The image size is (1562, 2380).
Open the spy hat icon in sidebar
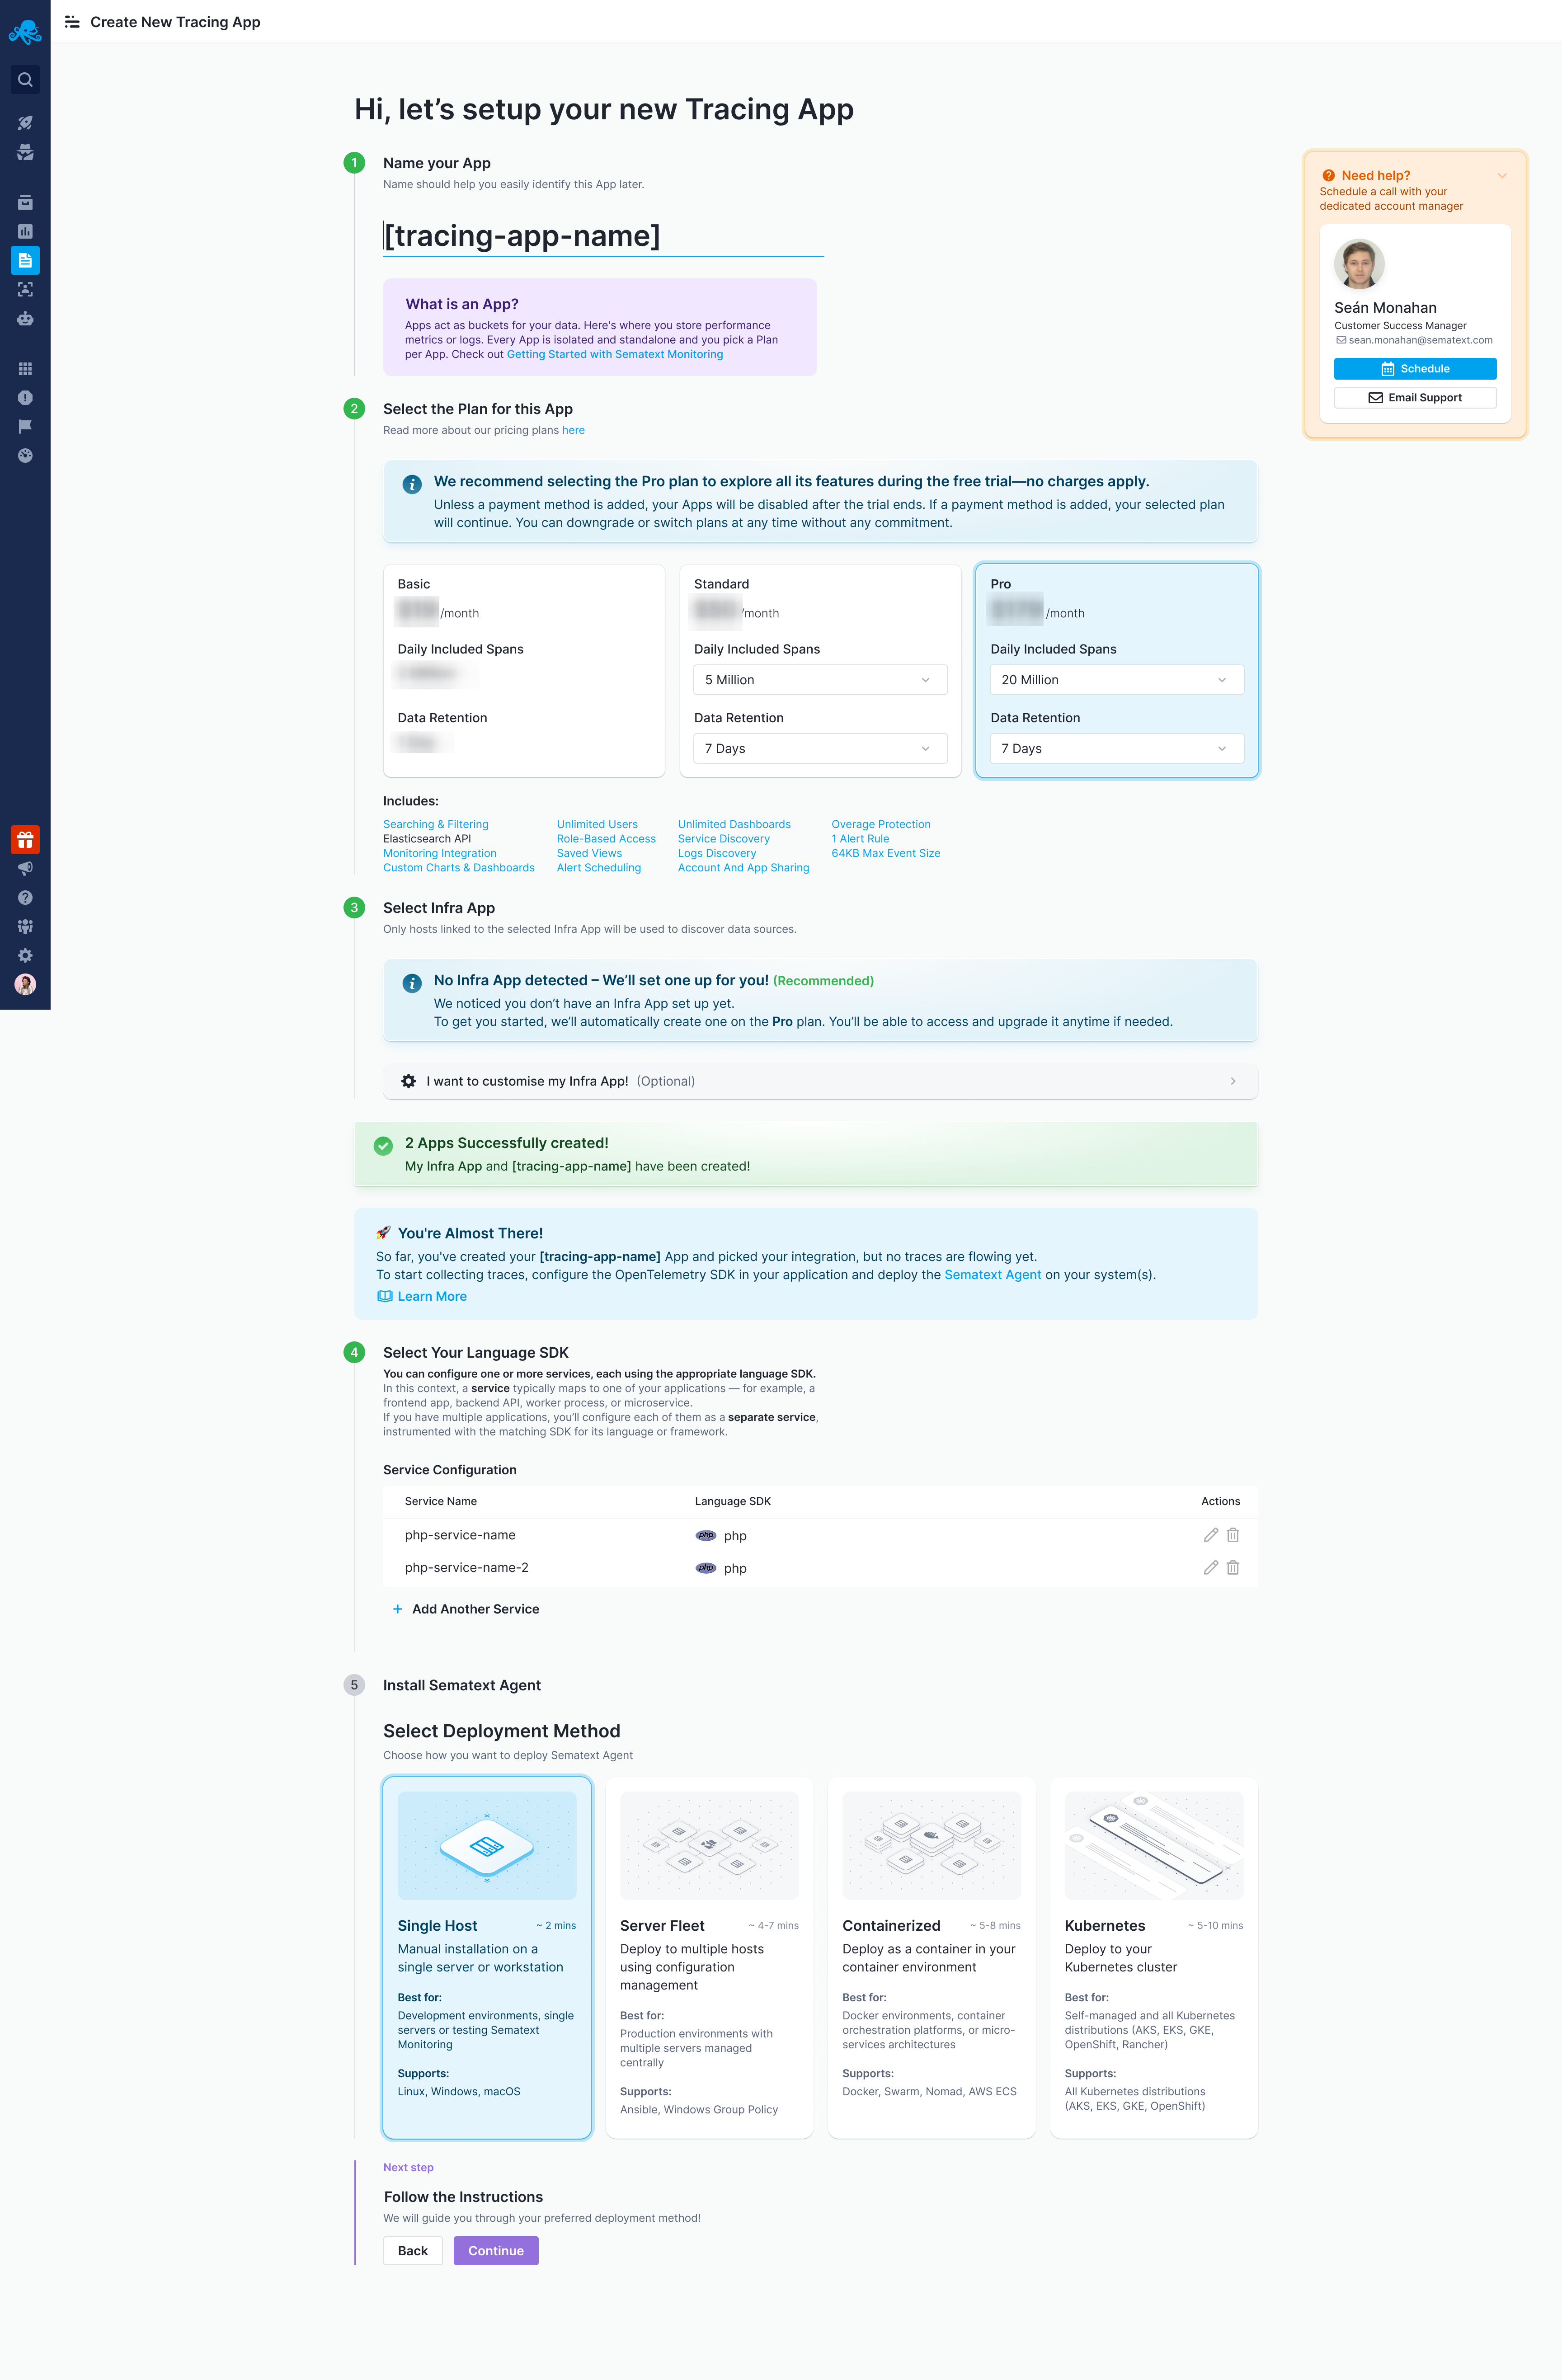tap(25, 152)
